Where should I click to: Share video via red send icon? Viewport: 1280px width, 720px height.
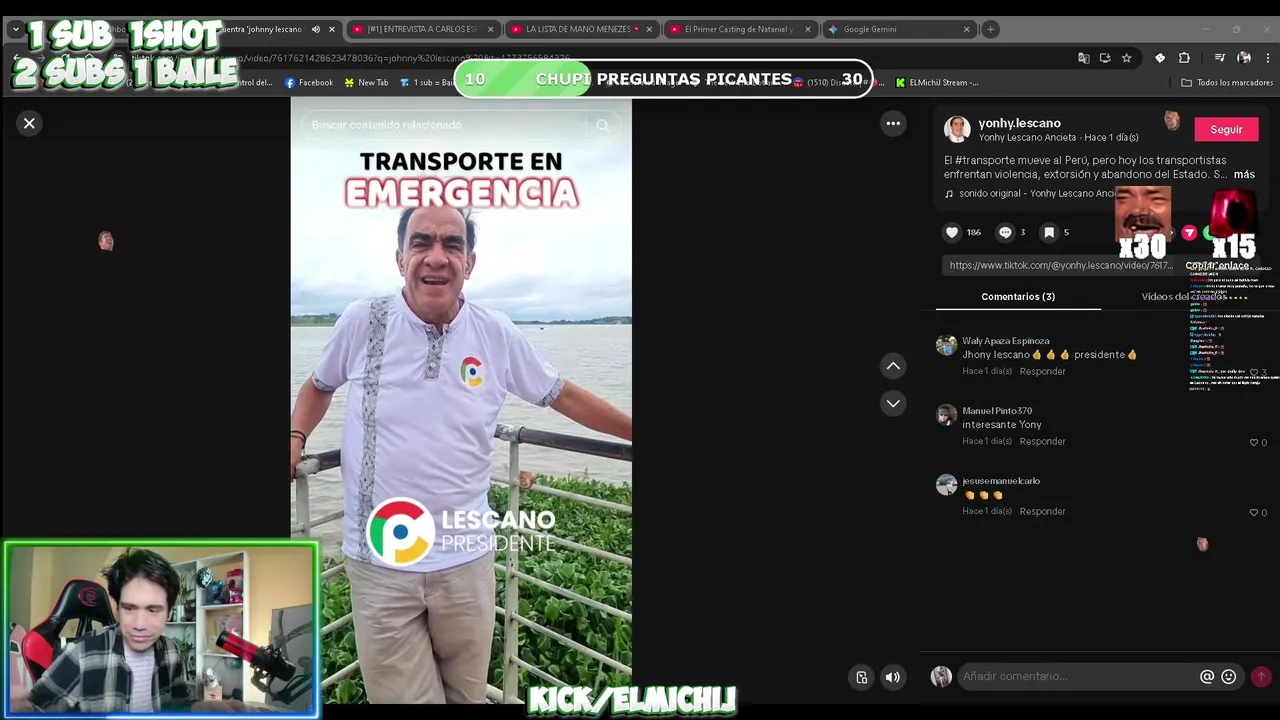tap(1189, 232)
